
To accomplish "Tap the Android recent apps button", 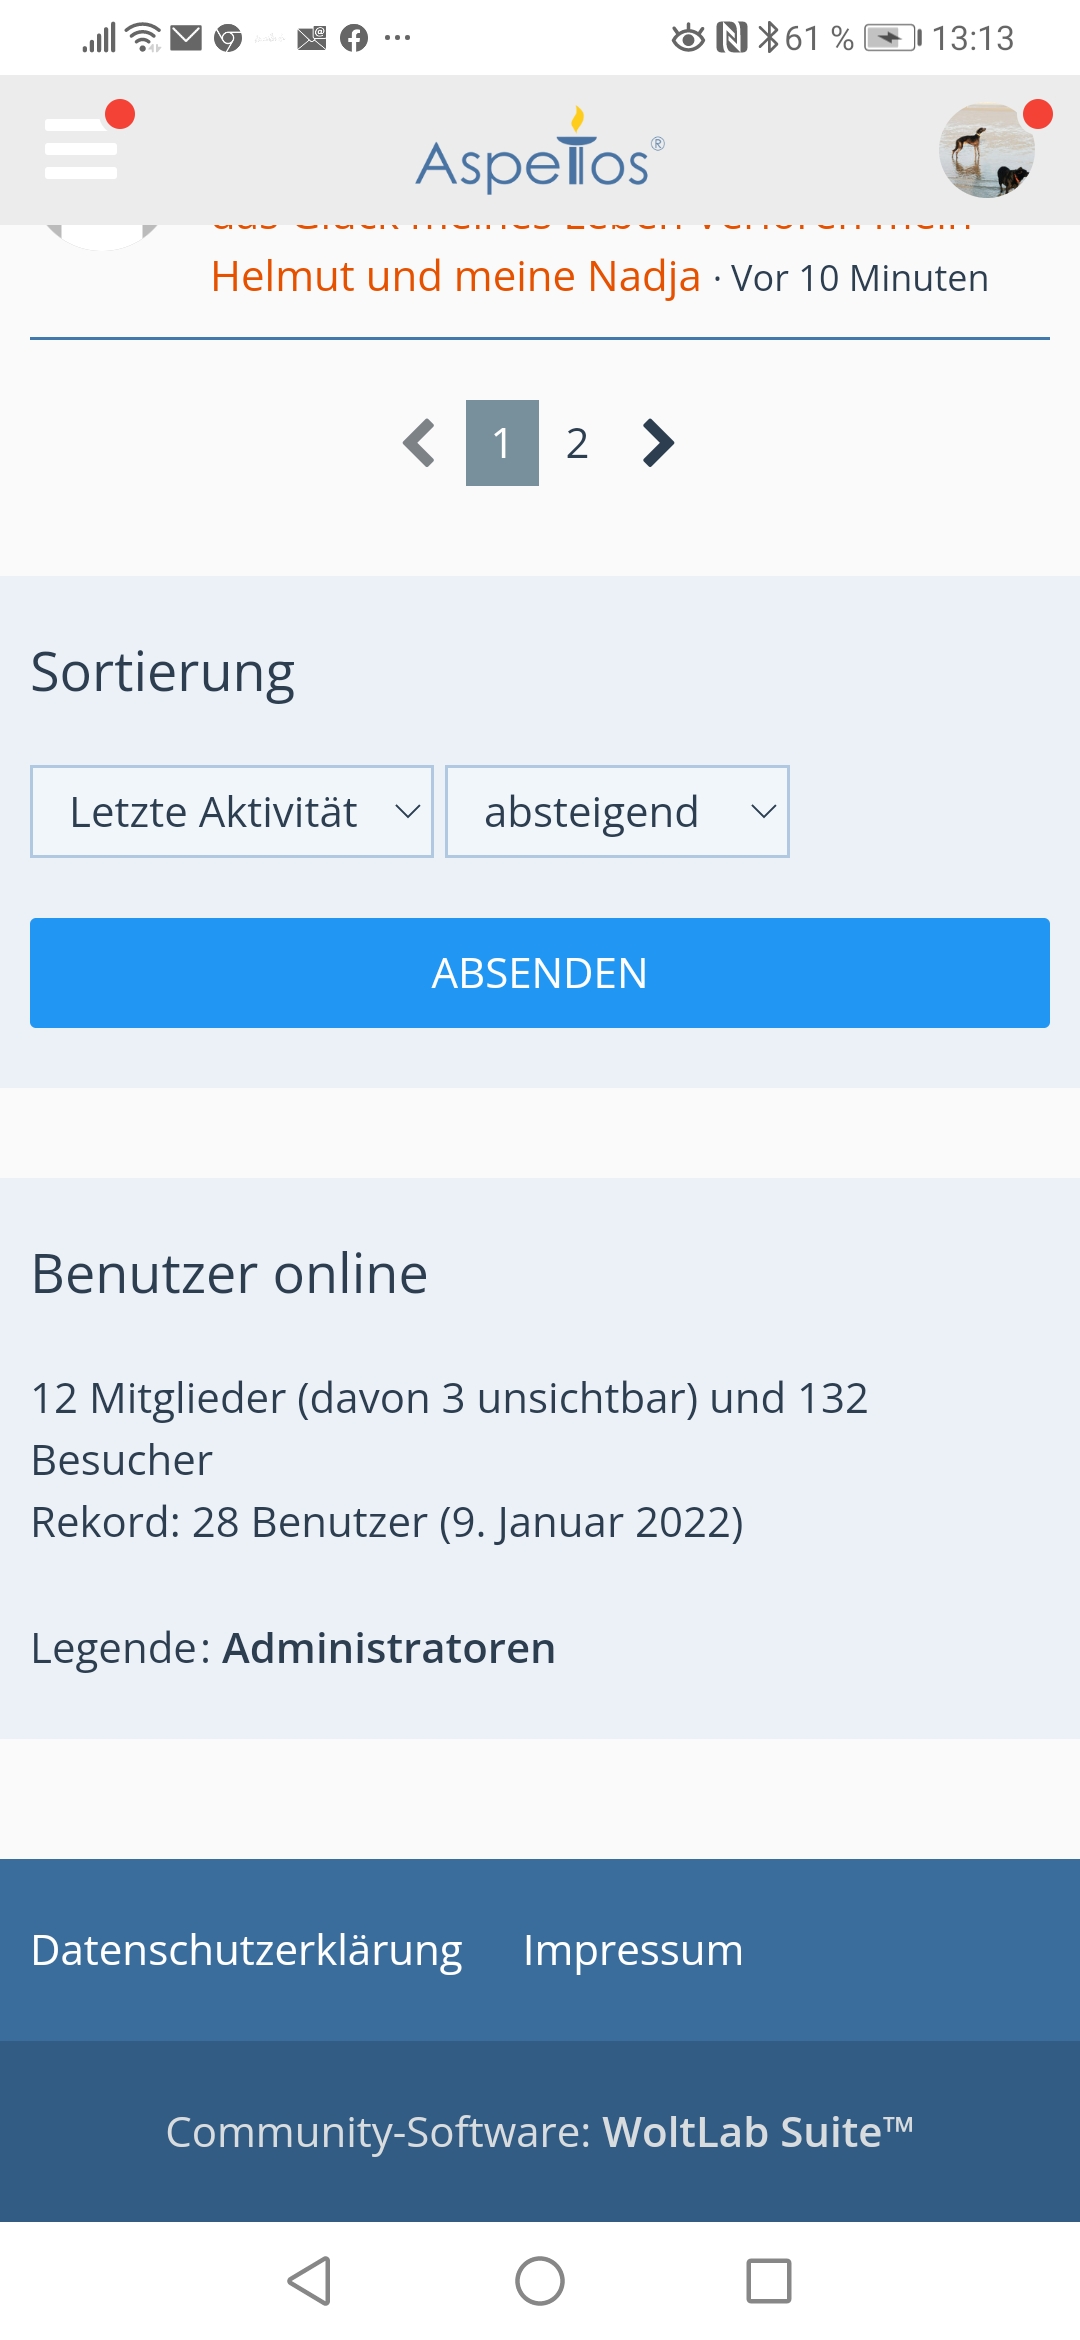I will pyautogui.click(x=769, y=2281).
